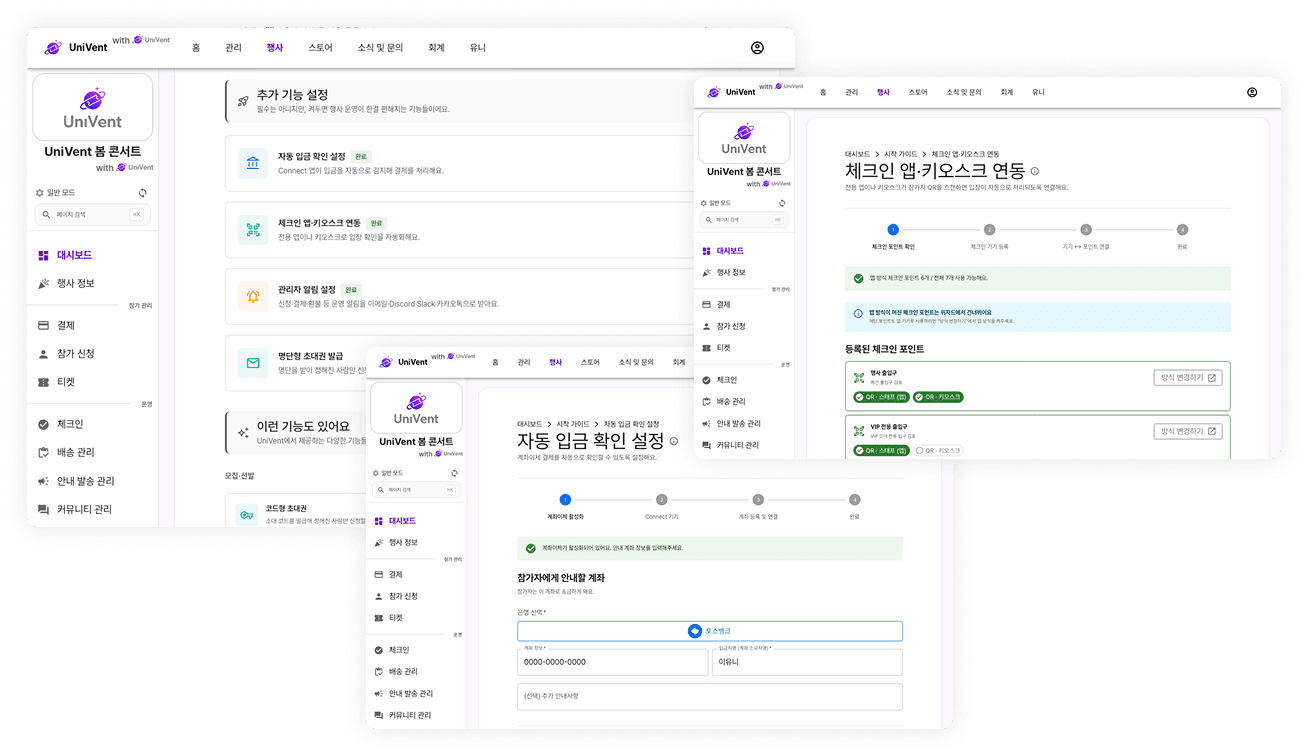1308x756 pixels.
Task: Select 관리 in 자동 입금 확인 설정 window nav
Action: point(524,362)
